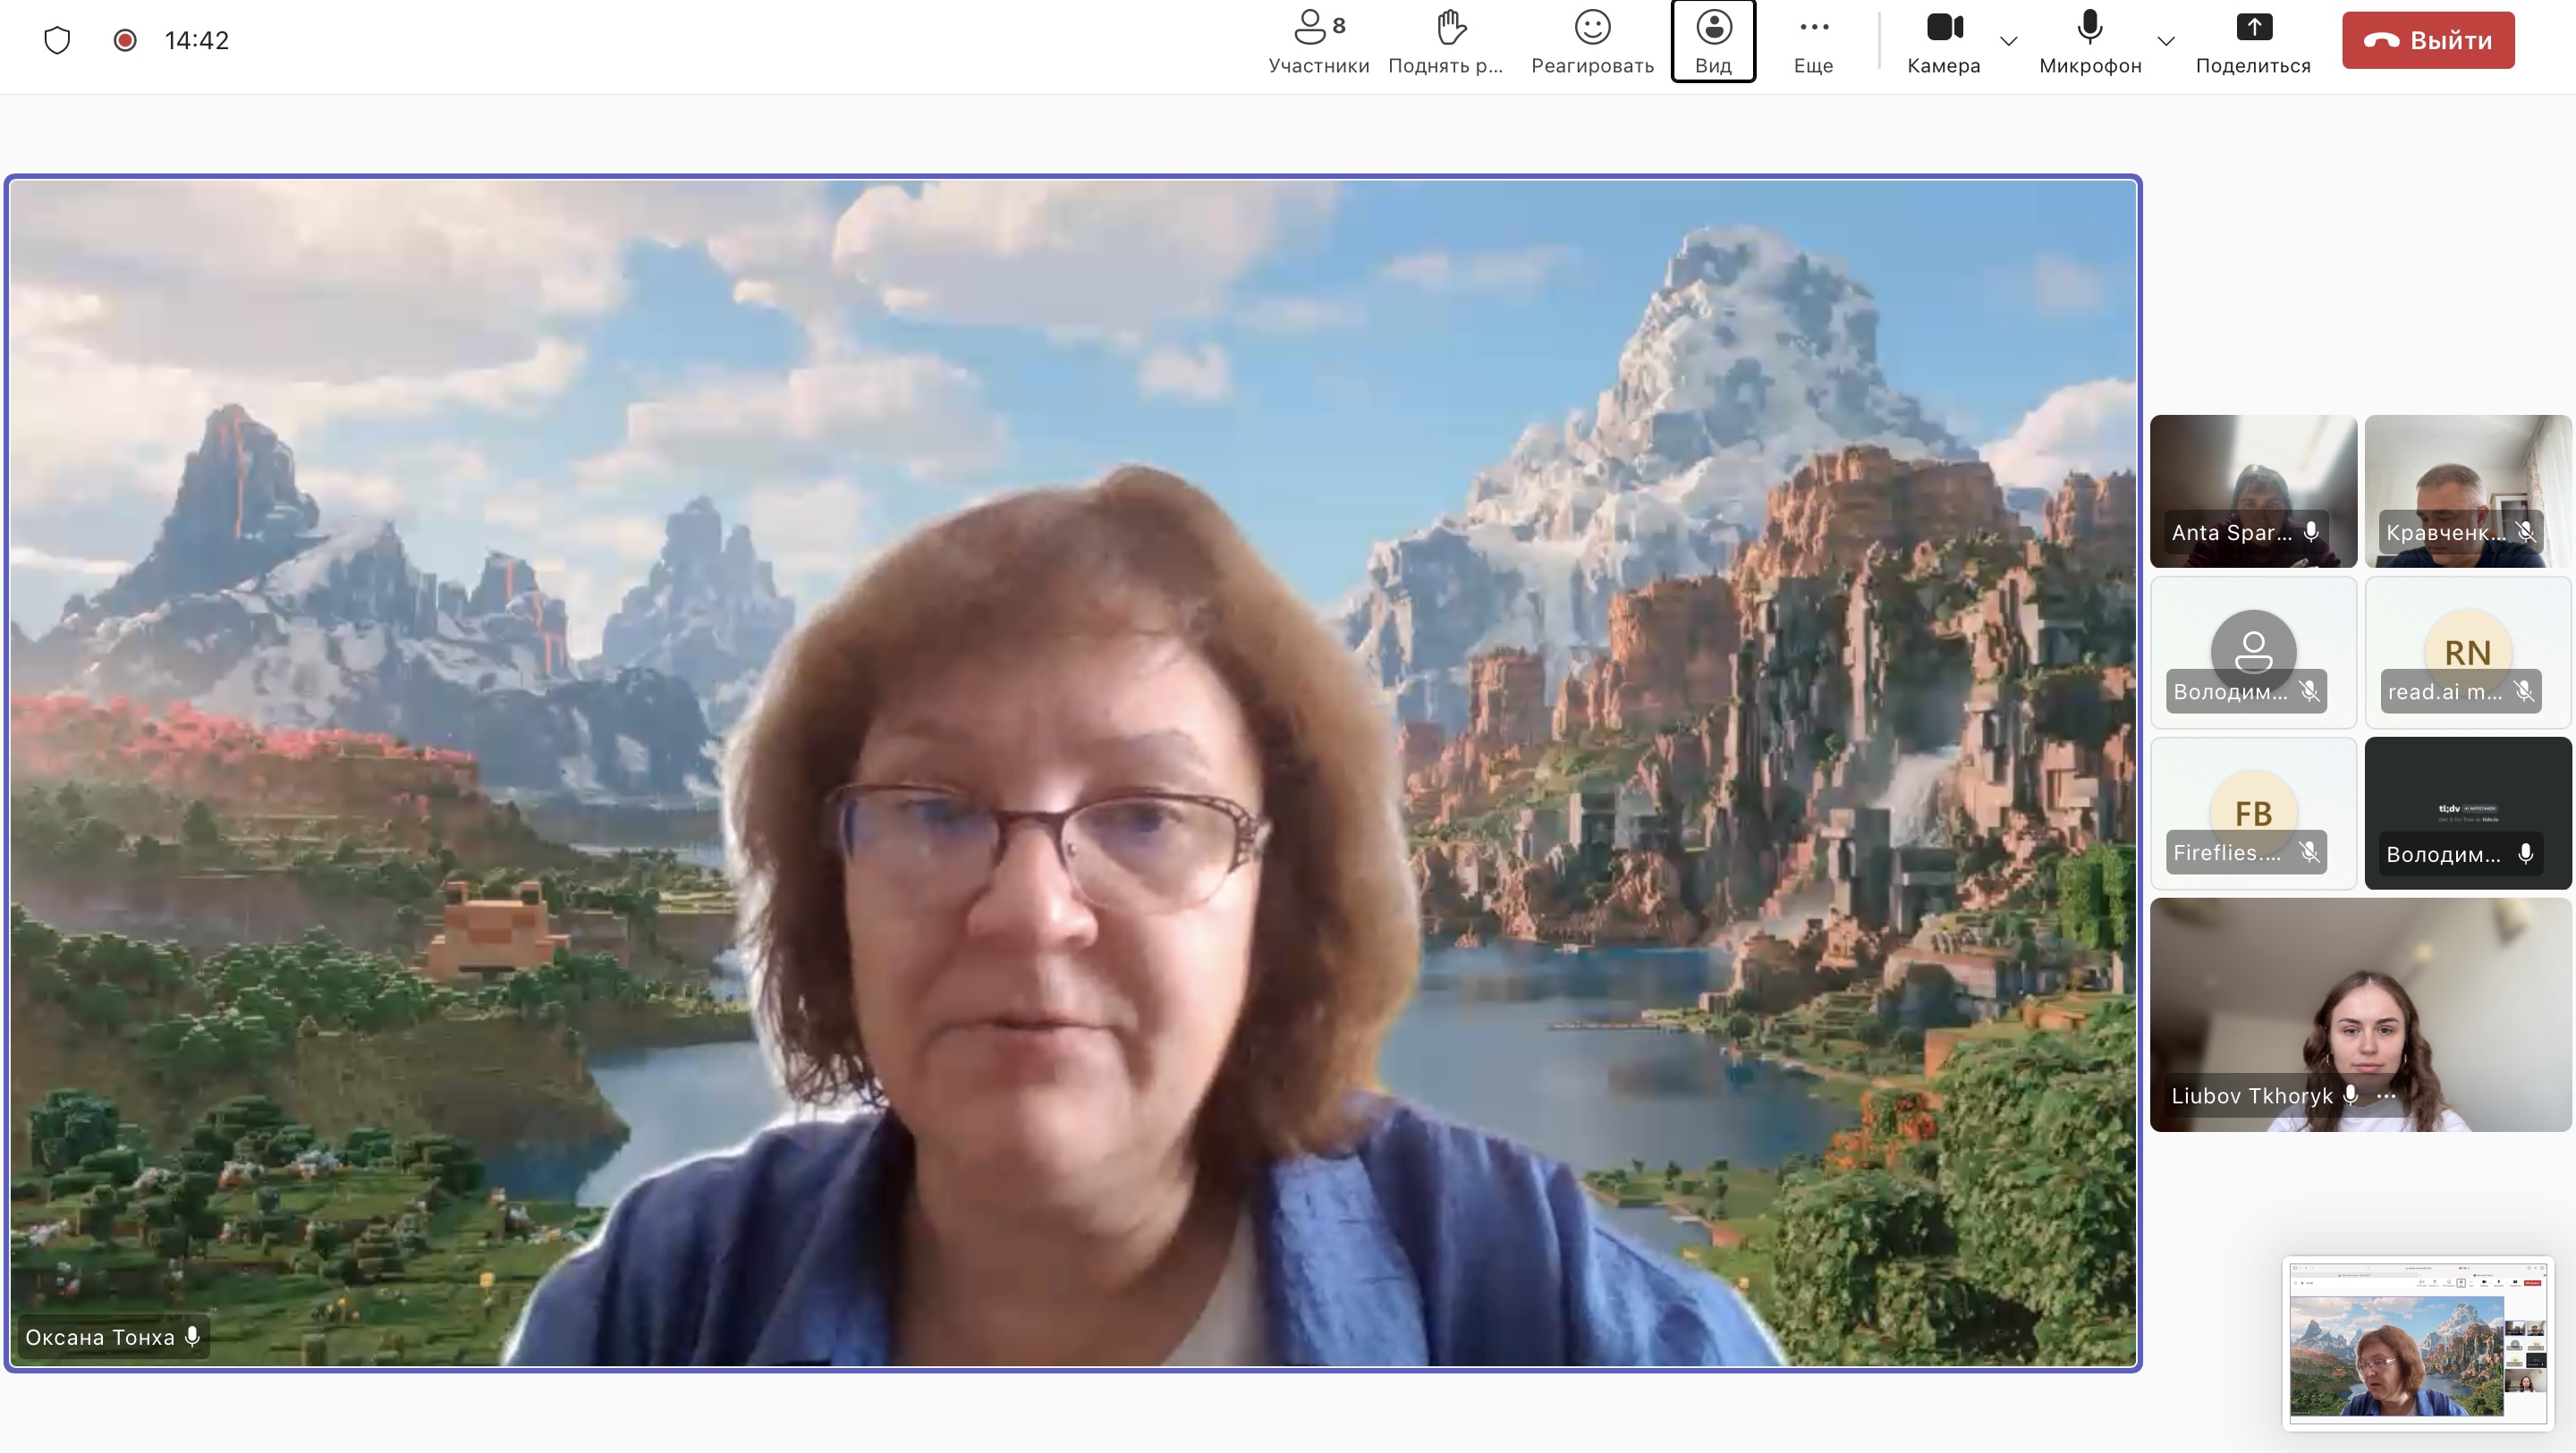
Task: Click microphone icon next to Liubov Tkhoryk
Action: pos(2351,1096)
